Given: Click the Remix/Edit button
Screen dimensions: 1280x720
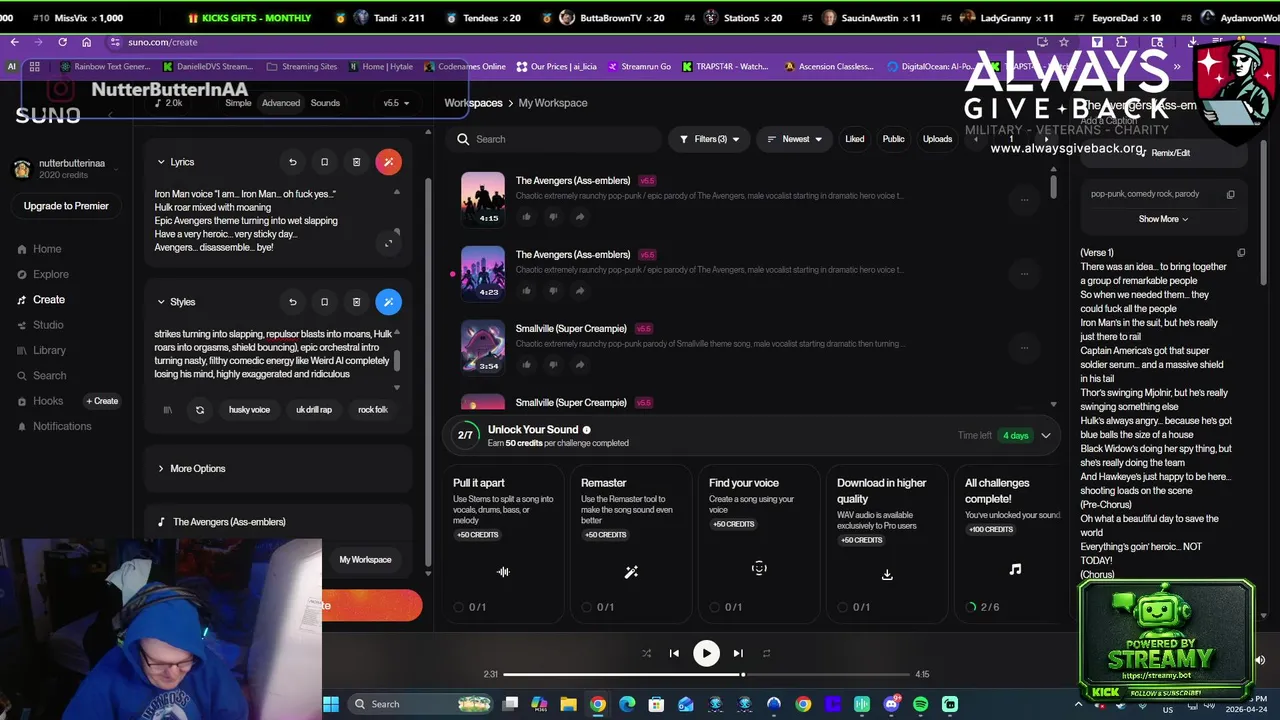Looking at the screenshot, I should click(1164, 153).
